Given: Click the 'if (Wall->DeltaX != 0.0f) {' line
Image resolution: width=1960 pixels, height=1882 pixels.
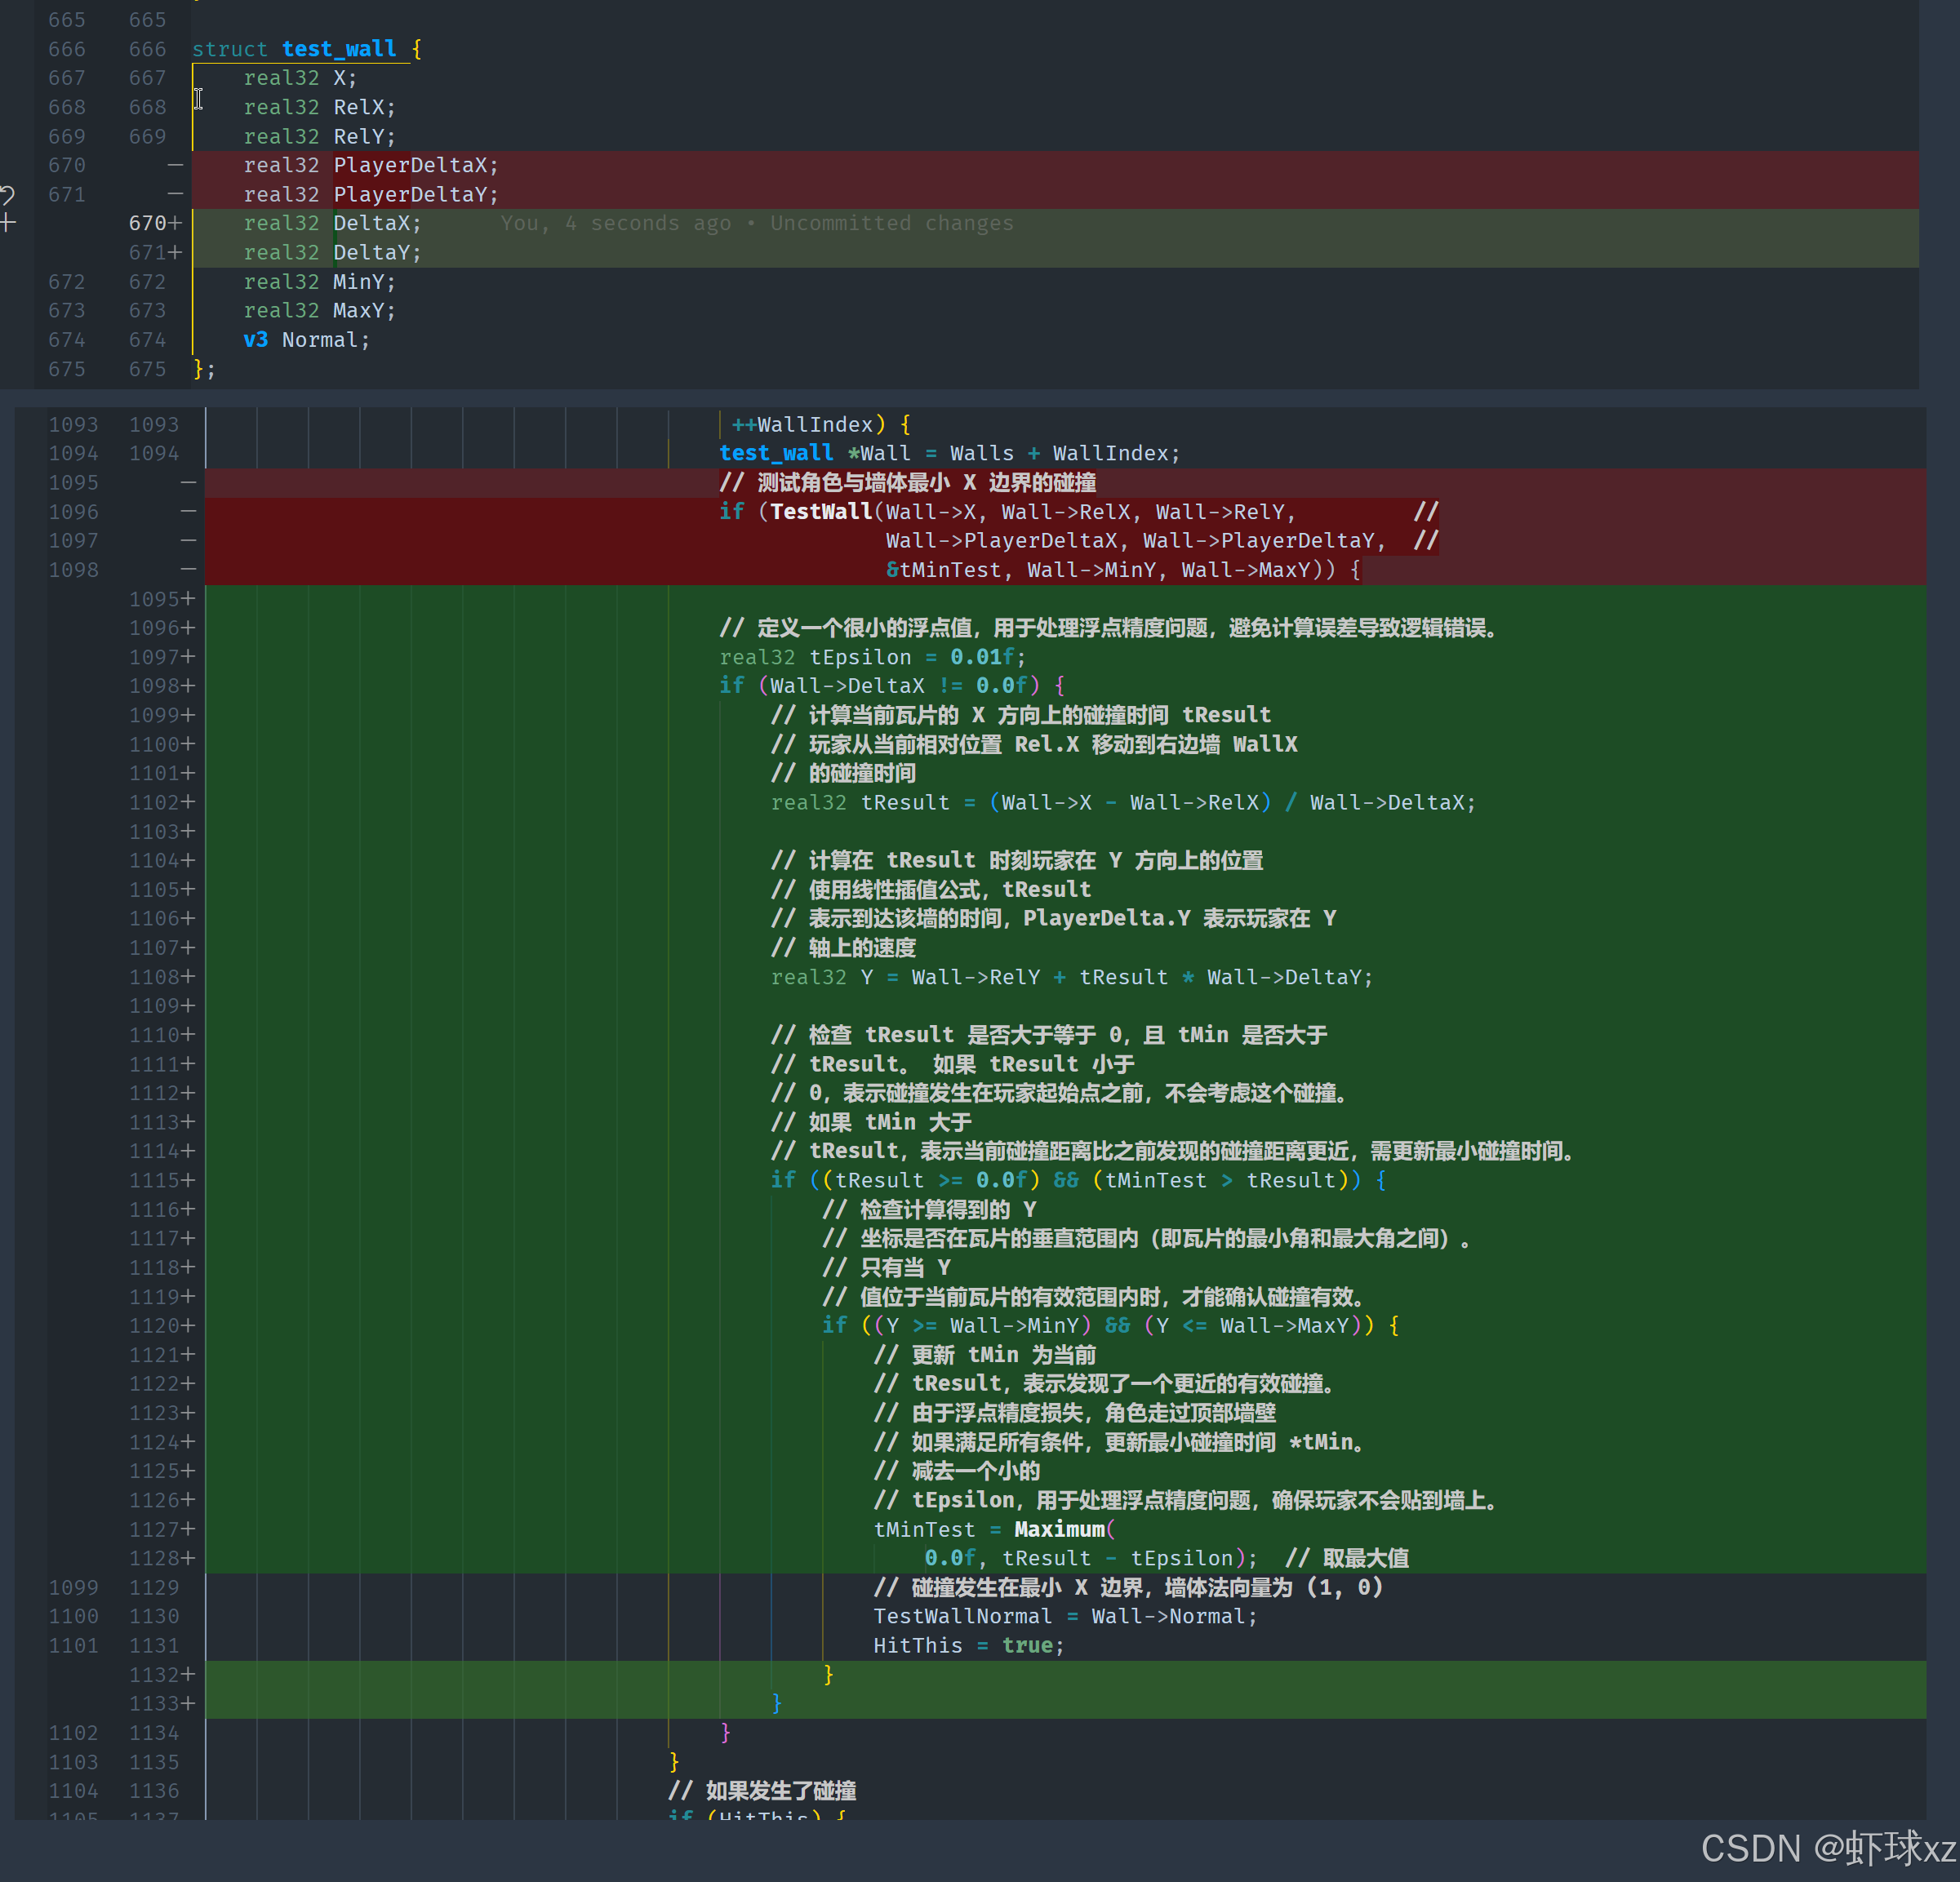Looking at the screenshot, I should pos(892,685).
